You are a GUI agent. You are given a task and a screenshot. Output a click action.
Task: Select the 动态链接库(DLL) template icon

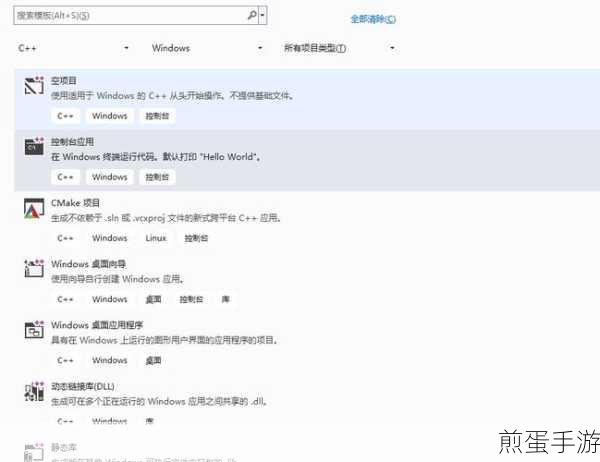pos(34,391)
